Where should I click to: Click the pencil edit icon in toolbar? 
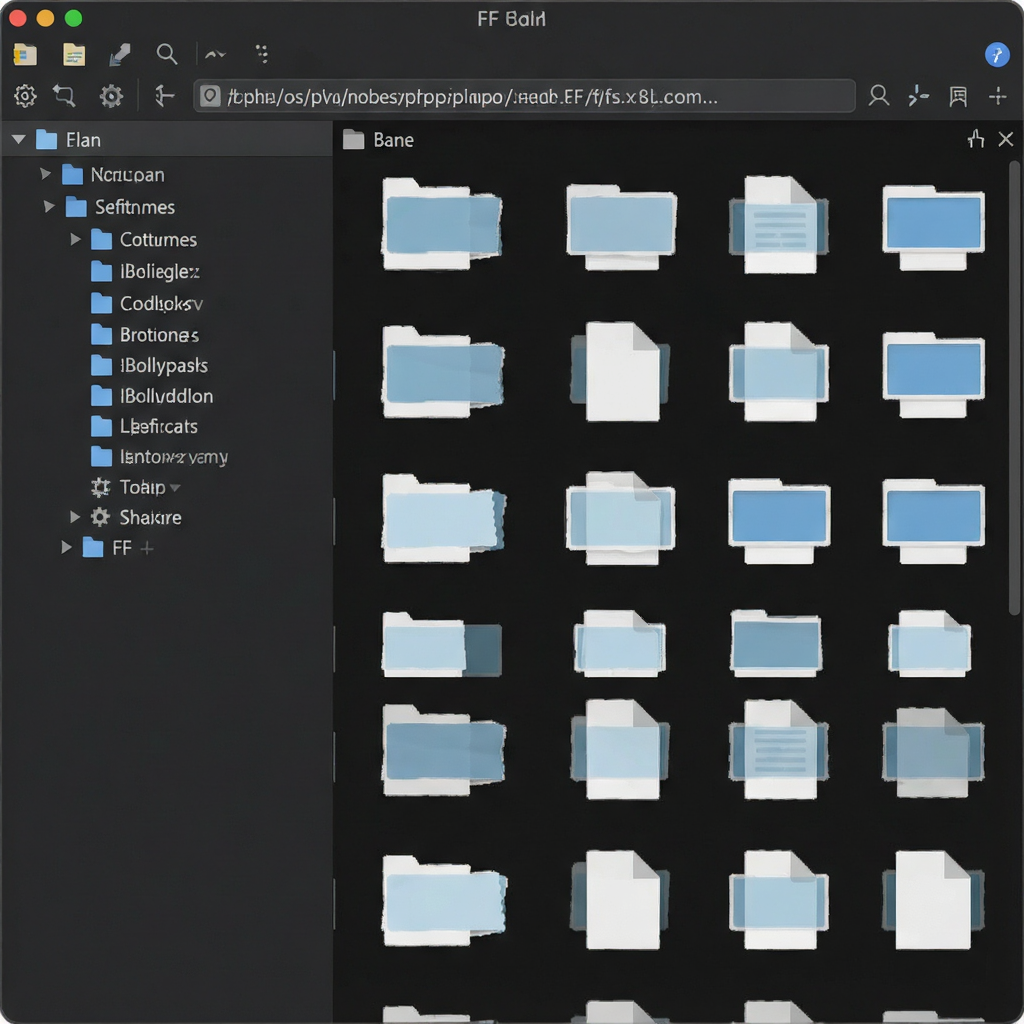point(120,55)
